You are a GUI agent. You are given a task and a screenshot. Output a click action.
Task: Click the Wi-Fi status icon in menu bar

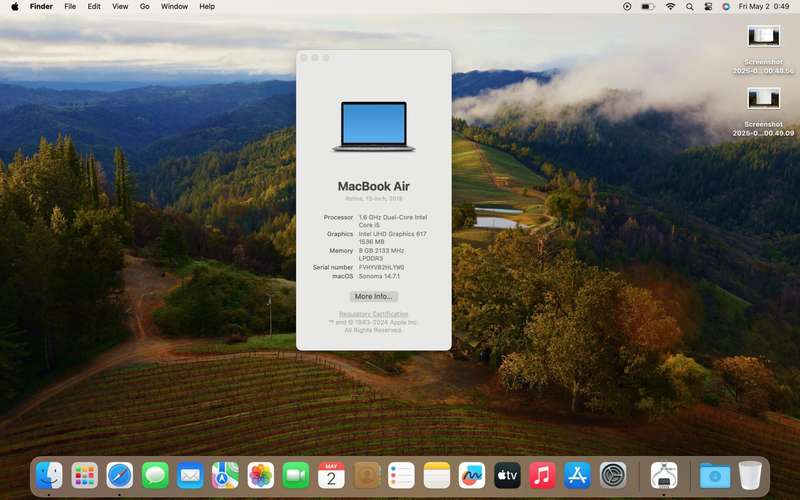670,7
